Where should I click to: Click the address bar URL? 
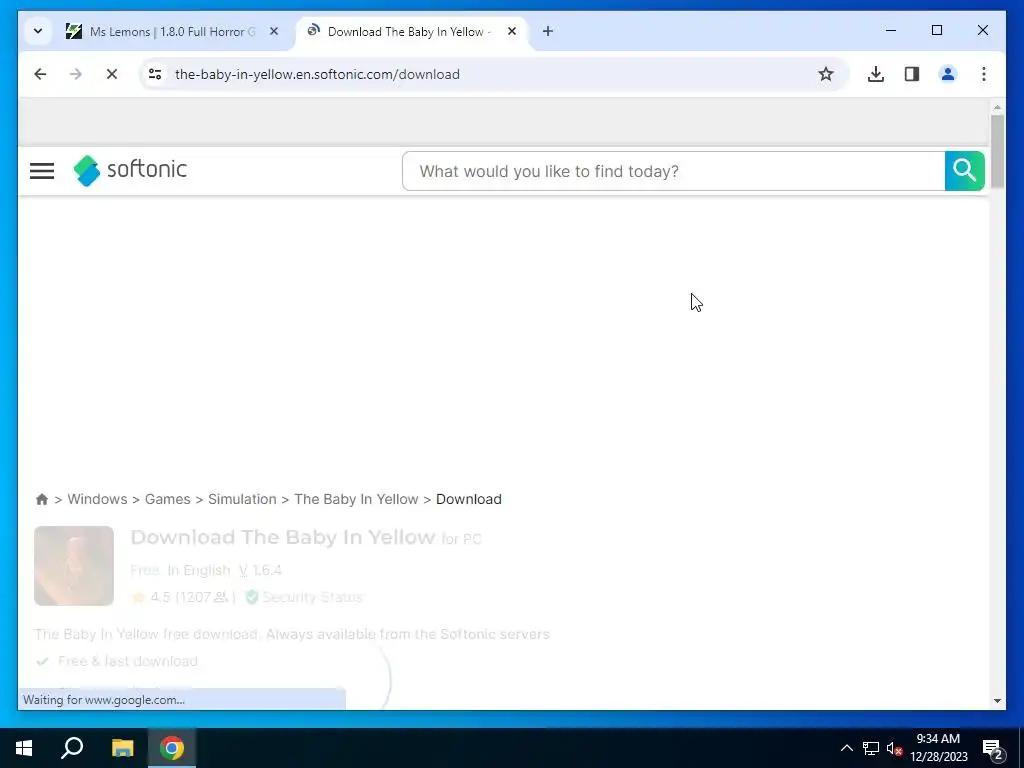[x=317, y=74]
